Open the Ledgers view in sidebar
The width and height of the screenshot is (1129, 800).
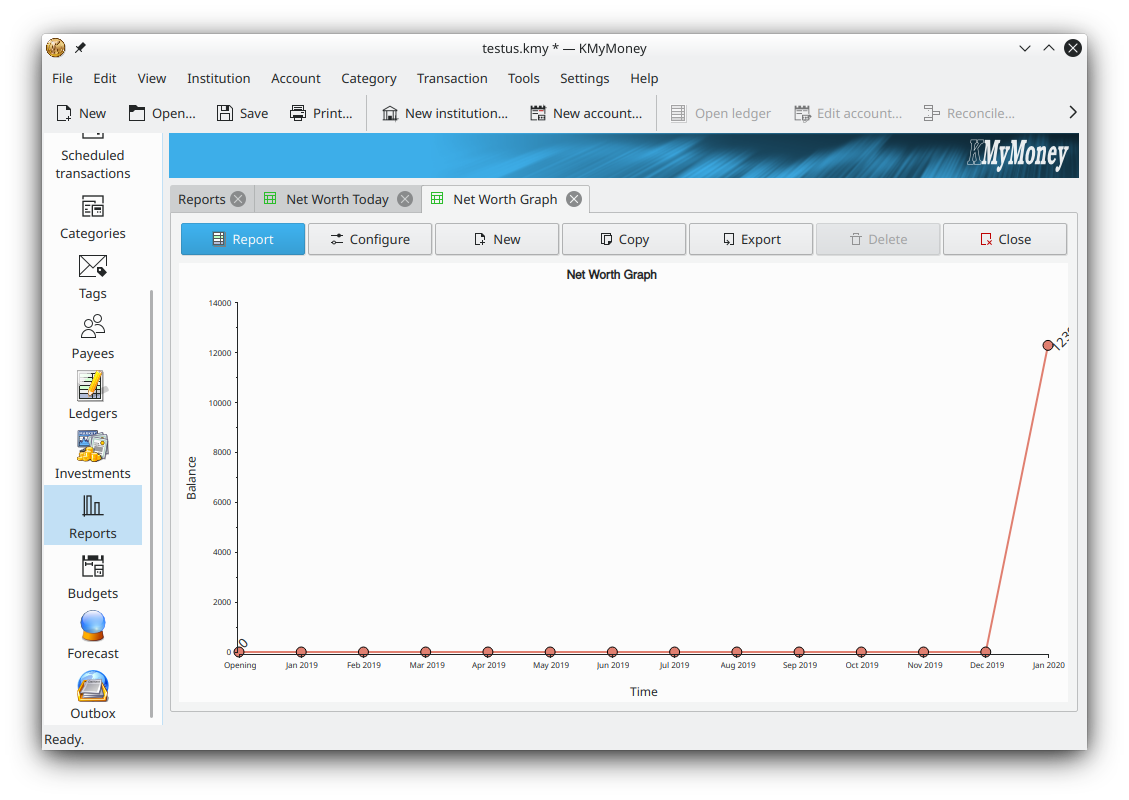pos(92,395)
